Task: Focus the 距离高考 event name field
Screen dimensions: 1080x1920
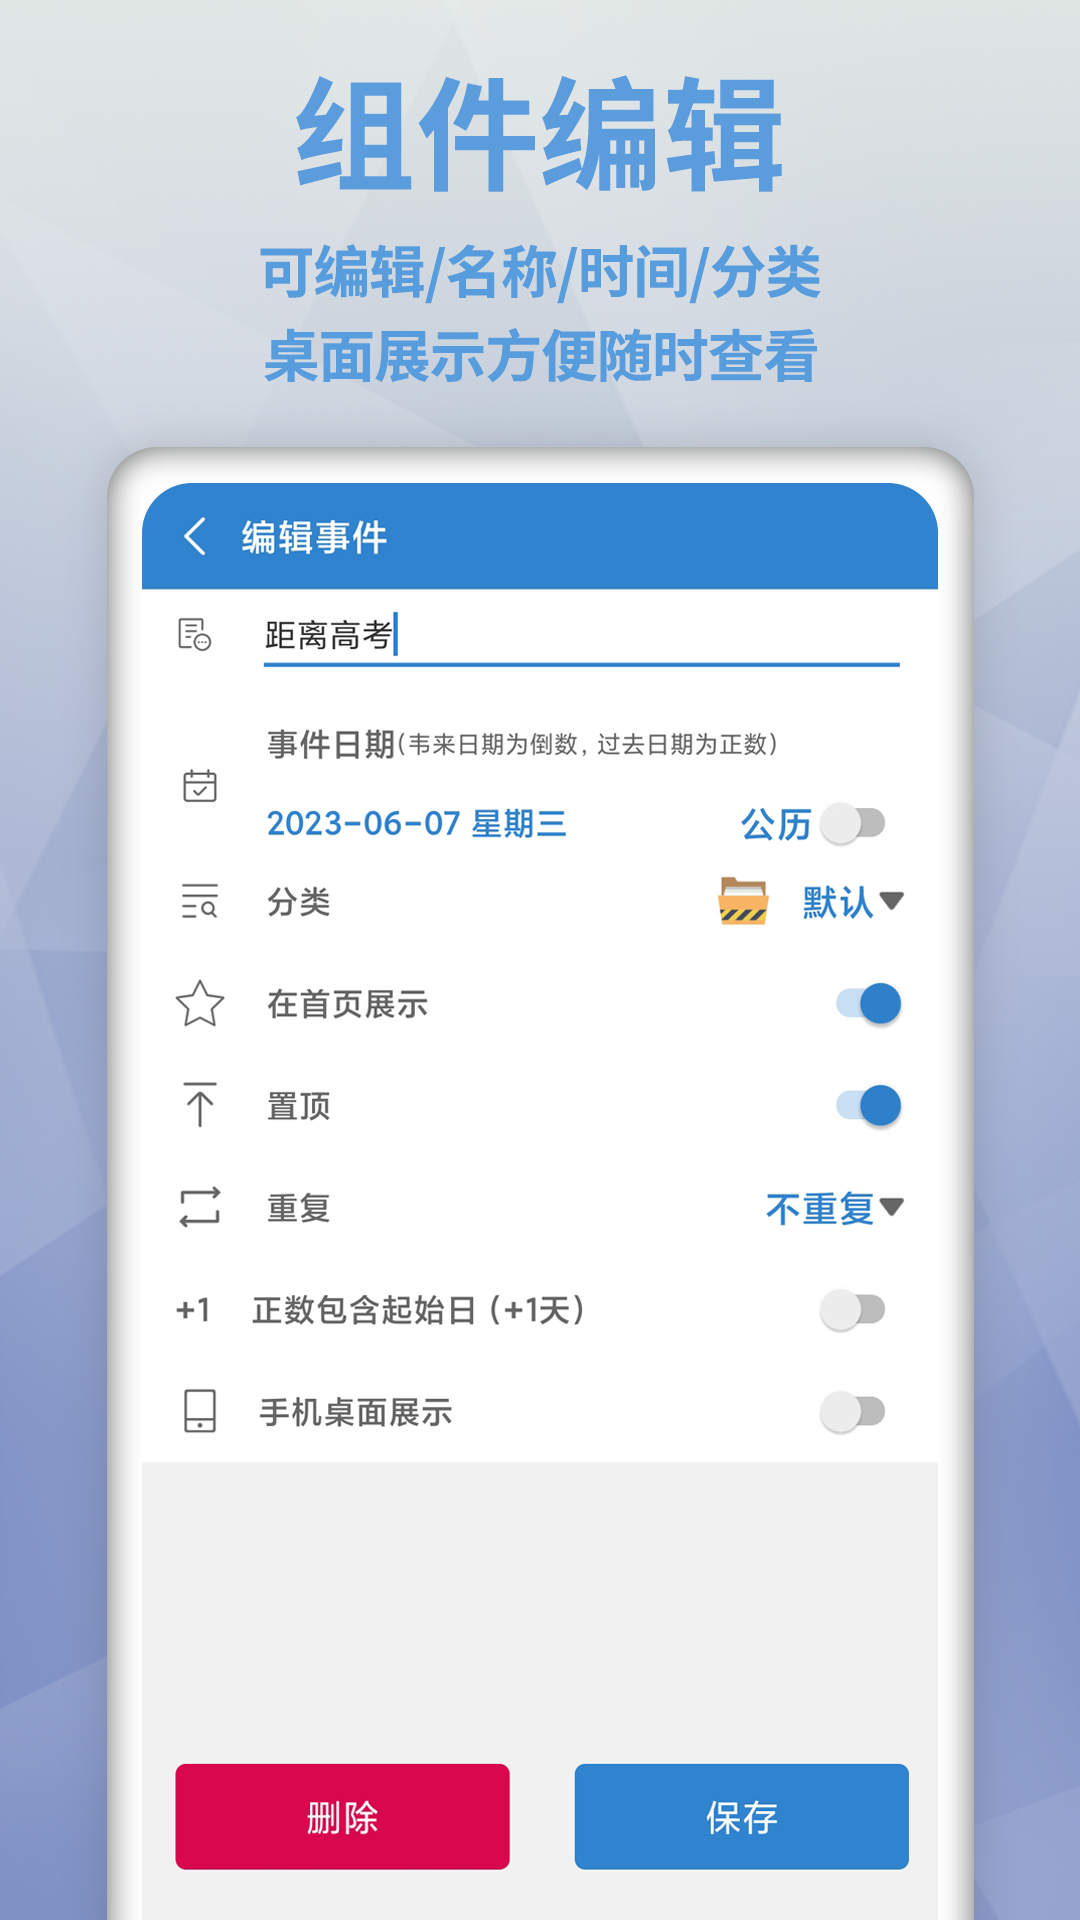Action: click(582, 636)
